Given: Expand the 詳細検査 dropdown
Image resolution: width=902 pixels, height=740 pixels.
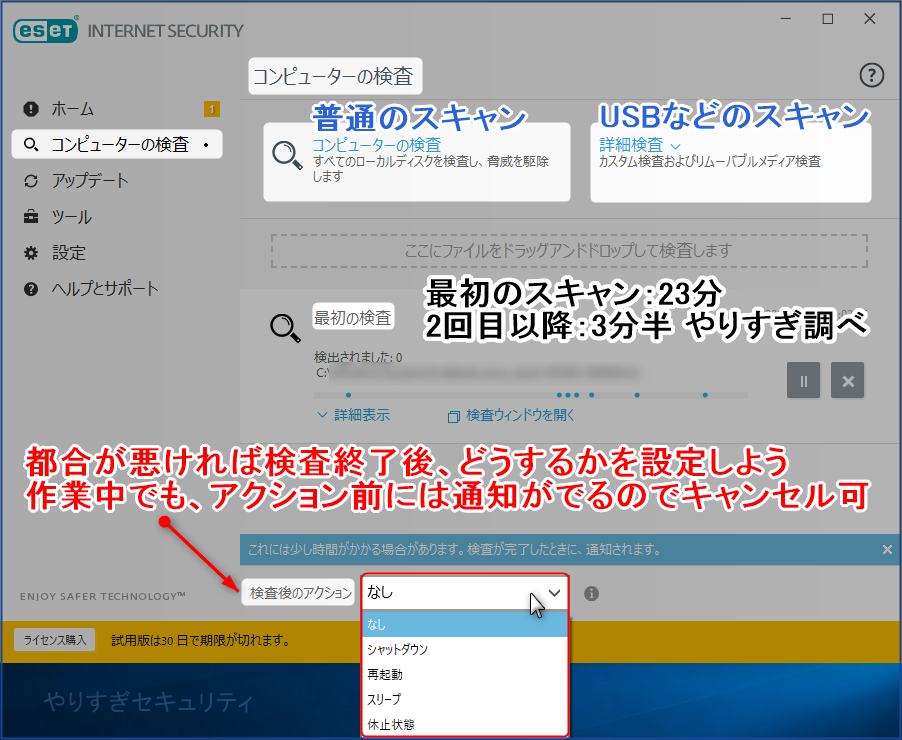Looking at the screenshot, I should [640, 145].
